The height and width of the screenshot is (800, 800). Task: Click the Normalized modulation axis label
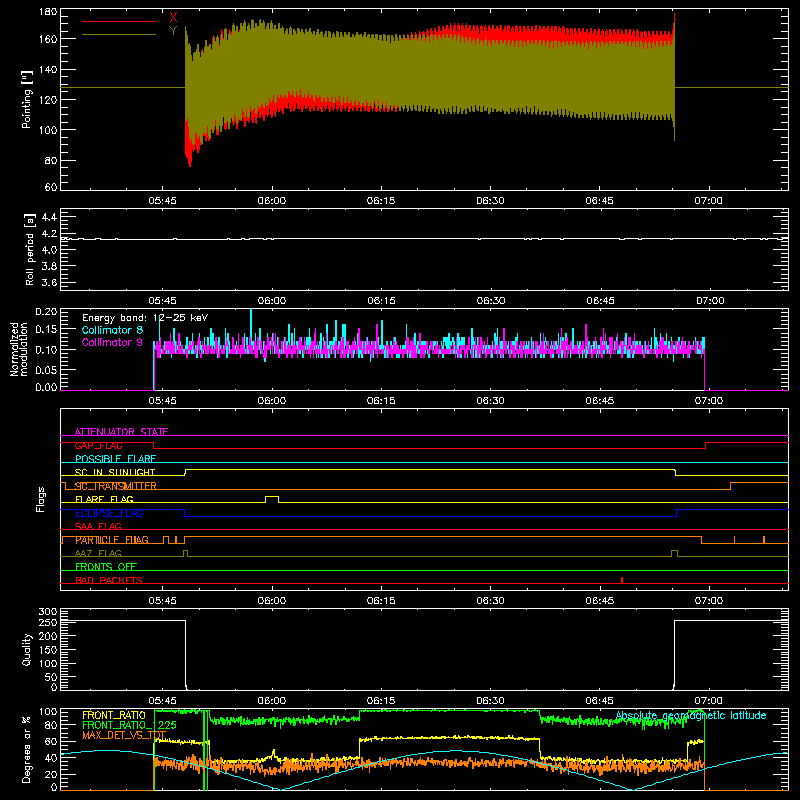19,349
